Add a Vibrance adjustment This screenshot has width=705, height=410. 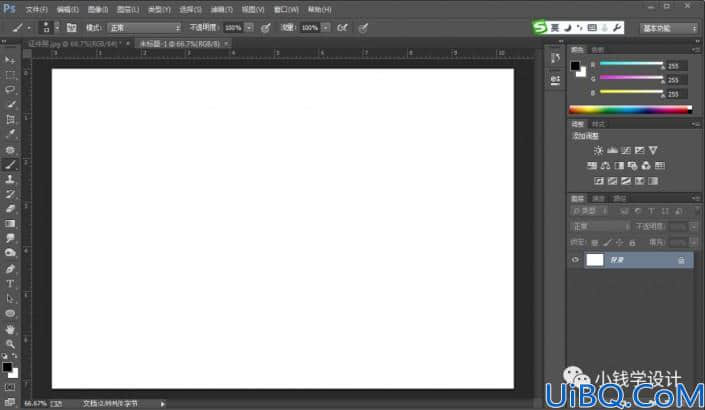tap(653, 150)
